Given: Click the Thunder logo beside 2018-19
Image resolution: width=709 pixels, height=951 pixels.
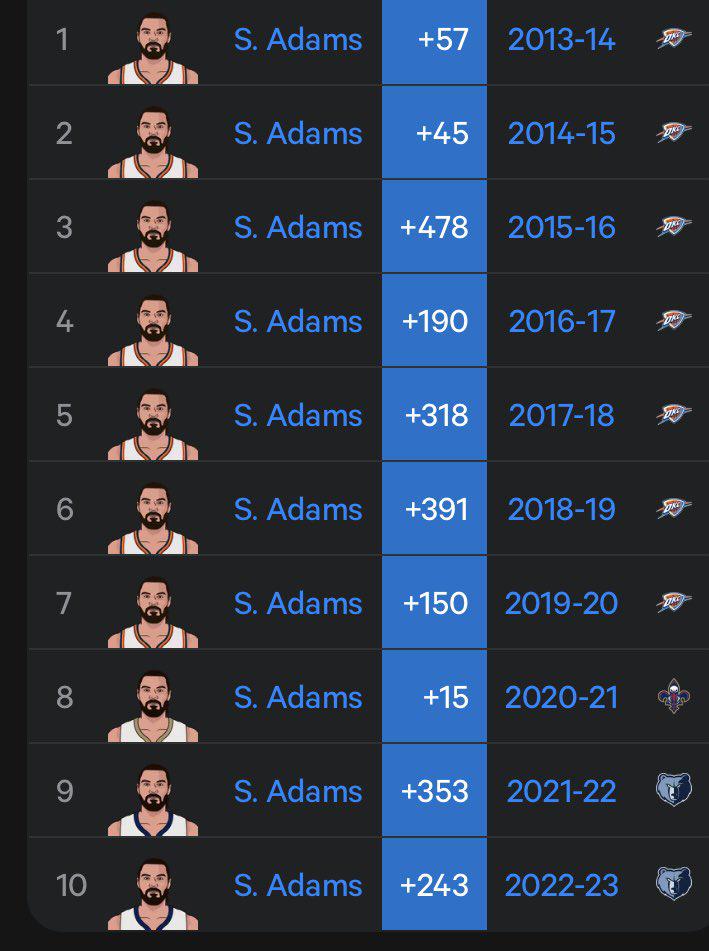Looking at the screenshot, I should pos(673,509).
